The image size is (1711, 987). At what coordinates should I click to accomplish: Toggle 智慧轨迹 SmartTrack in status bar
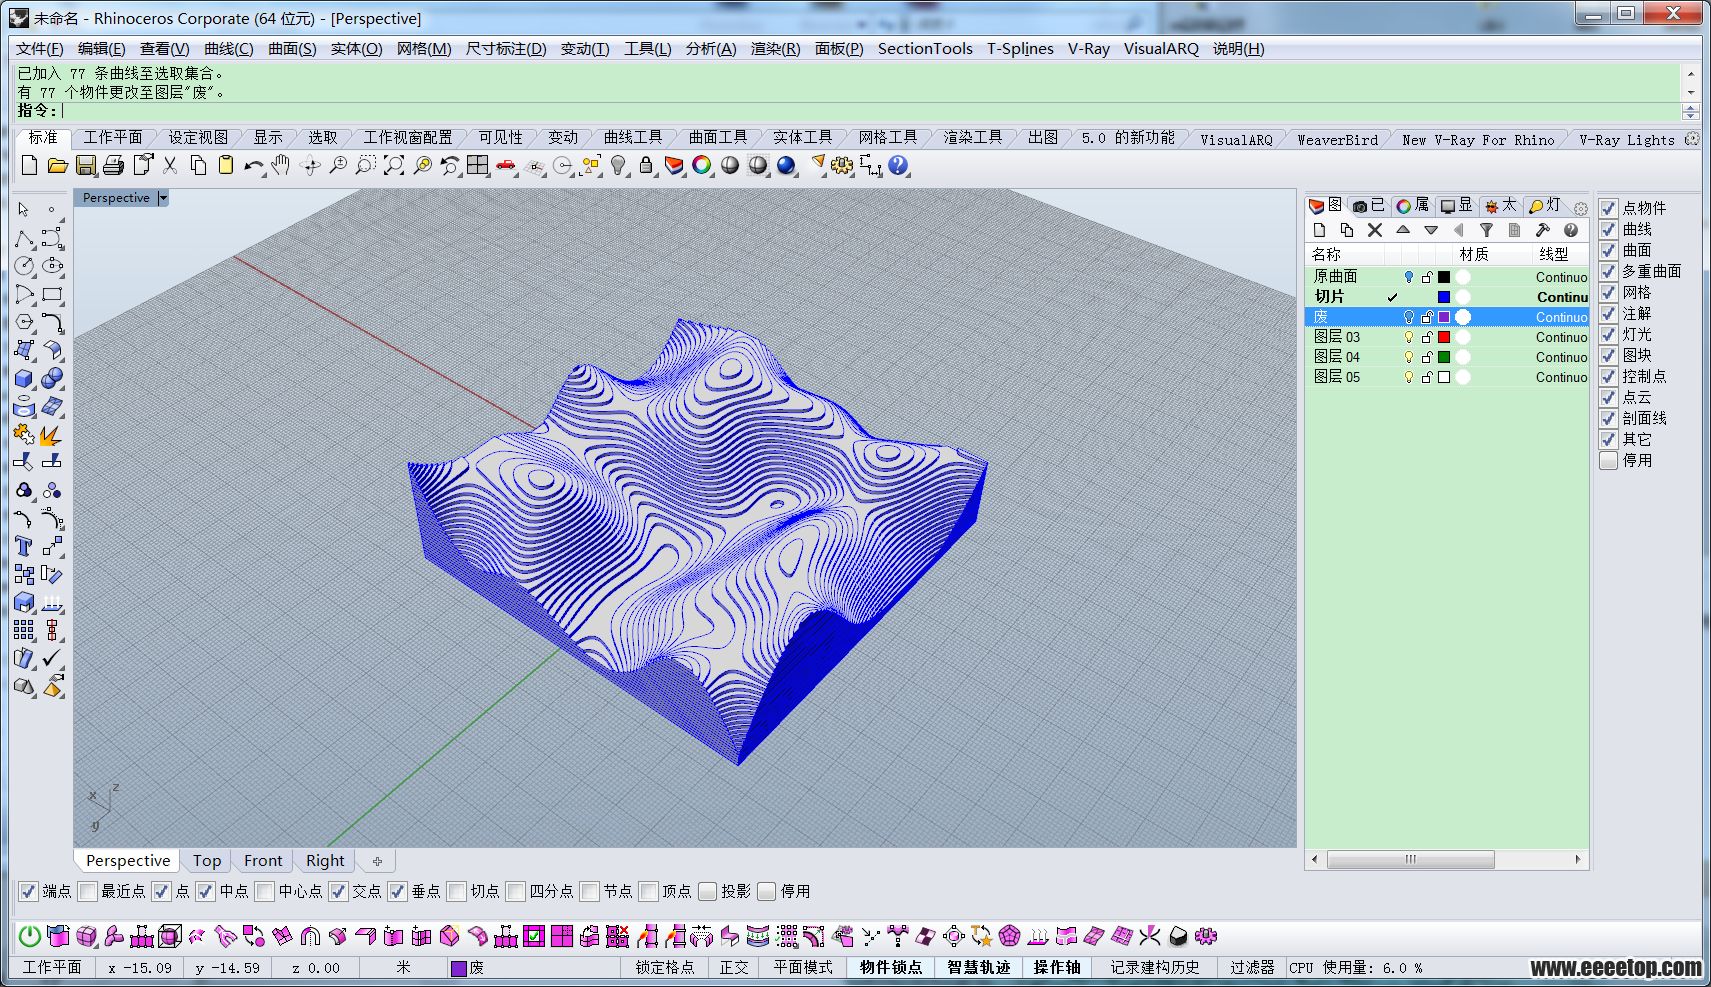coord(979,967)
